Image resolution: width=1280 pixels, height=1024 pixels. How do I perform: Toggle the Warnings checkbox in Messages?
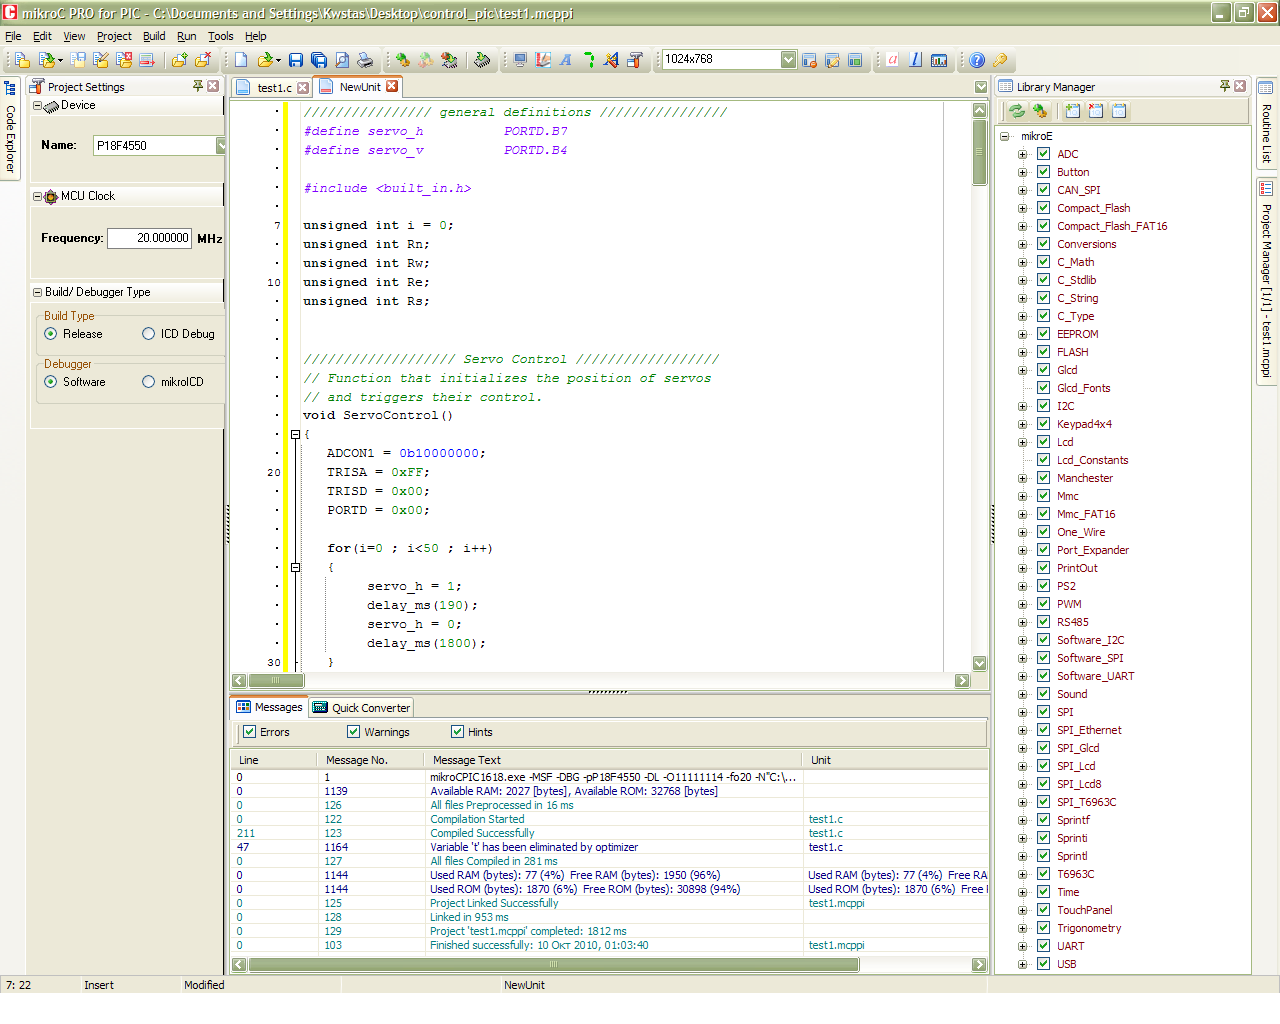point(353,732)
